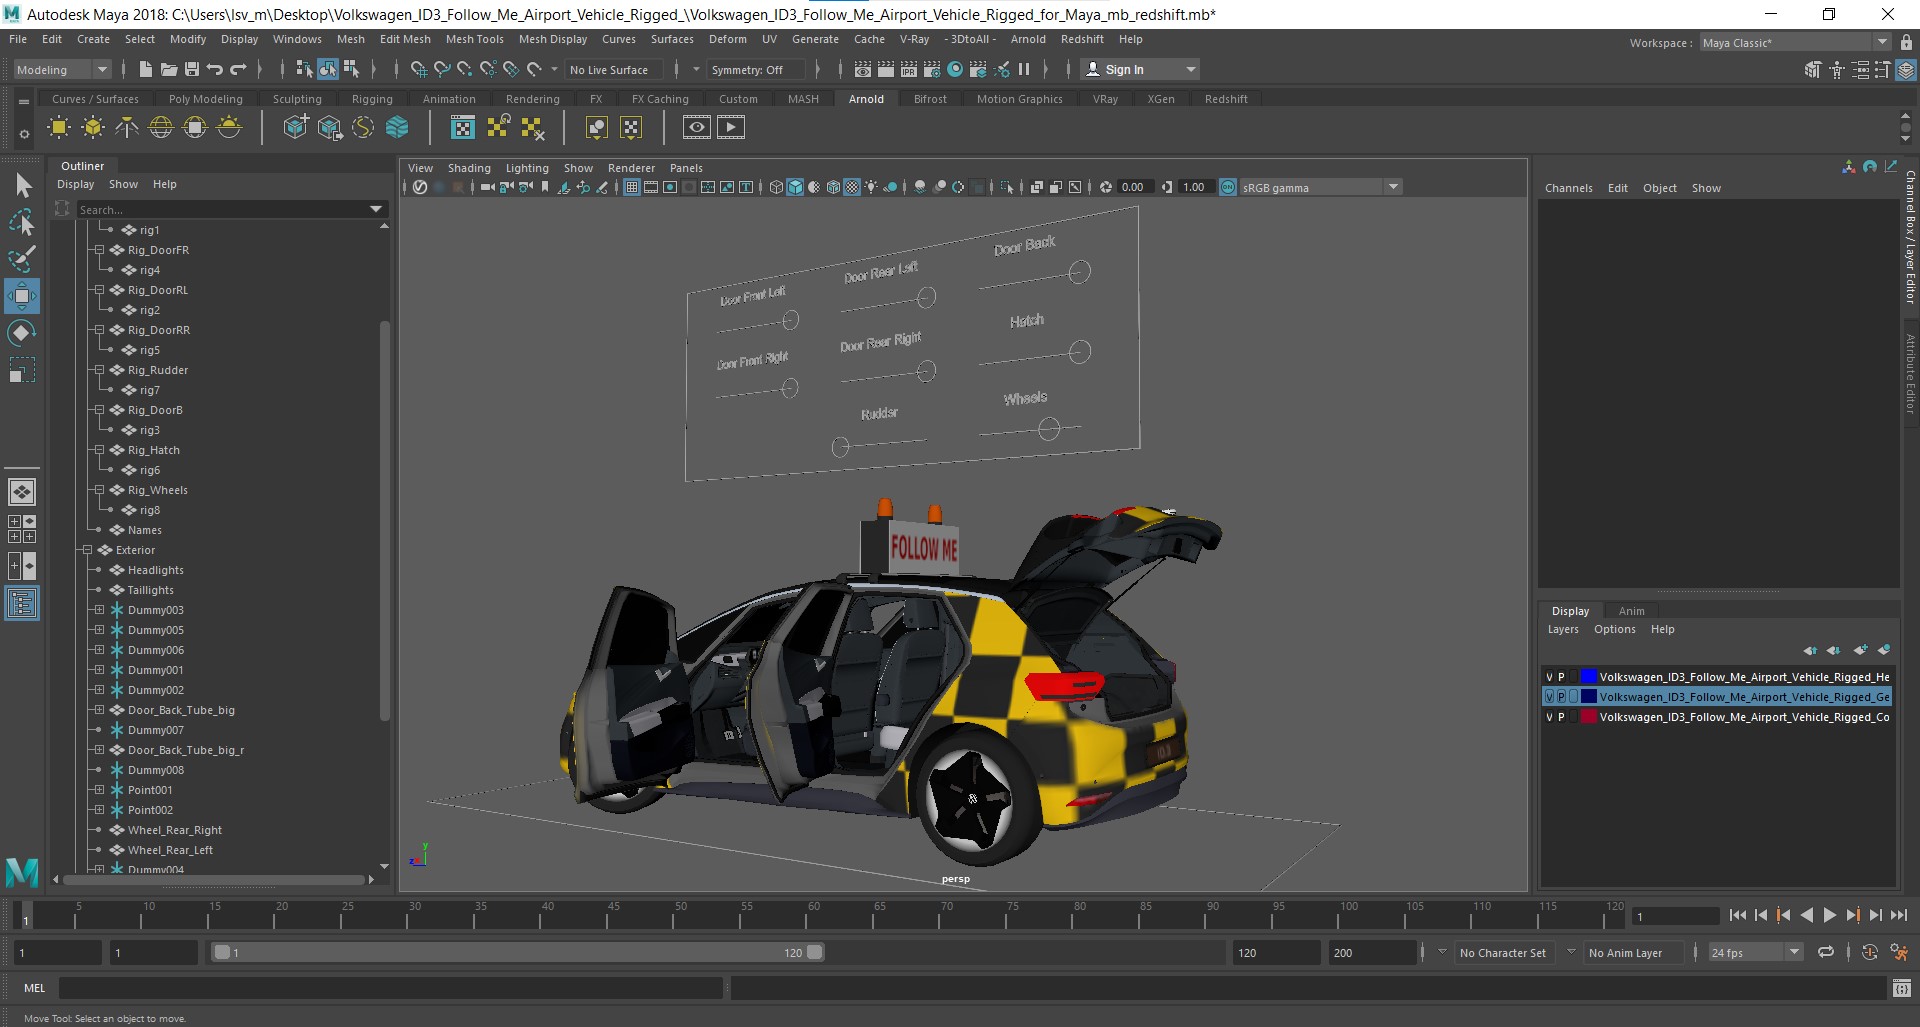
Task: Undo last action arrow
Action: click(214, 69)
